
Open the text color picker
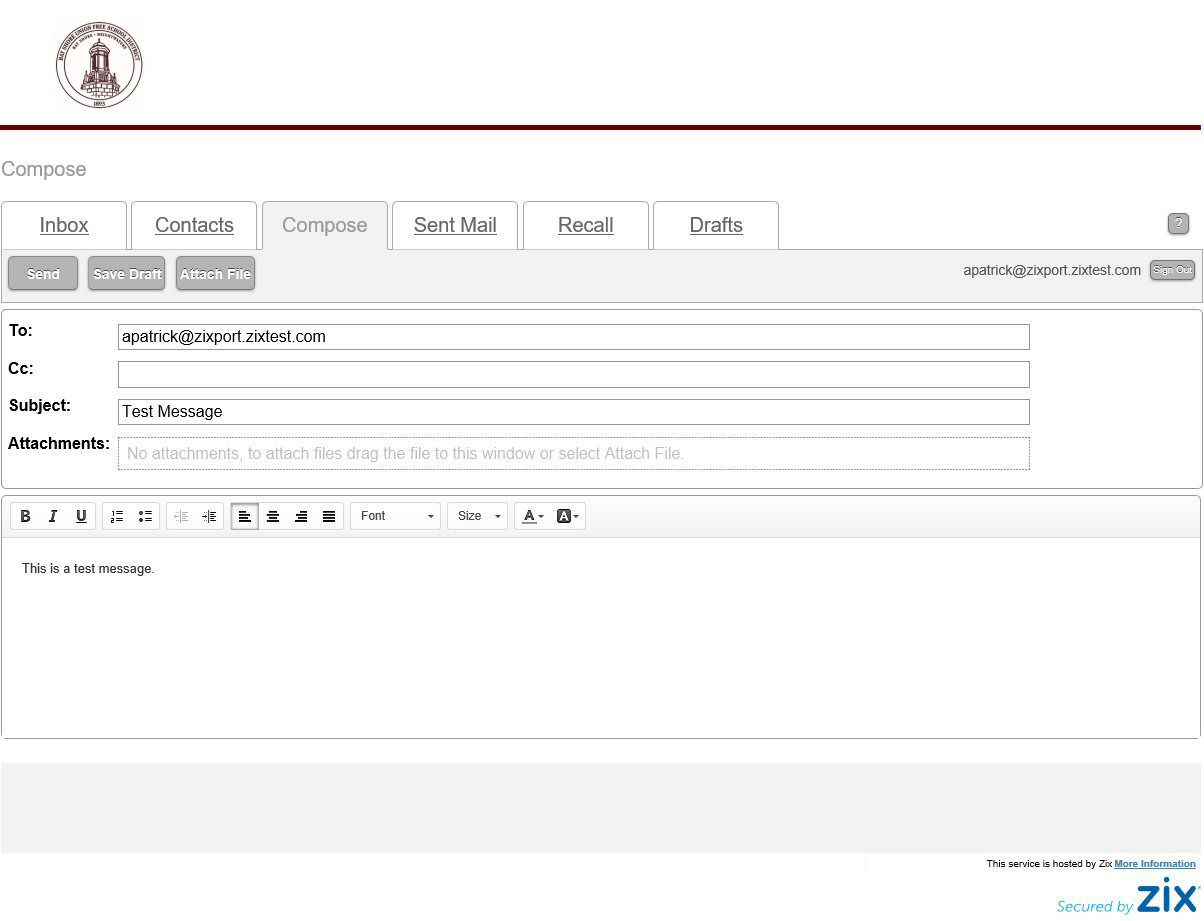tap(533, 516)
